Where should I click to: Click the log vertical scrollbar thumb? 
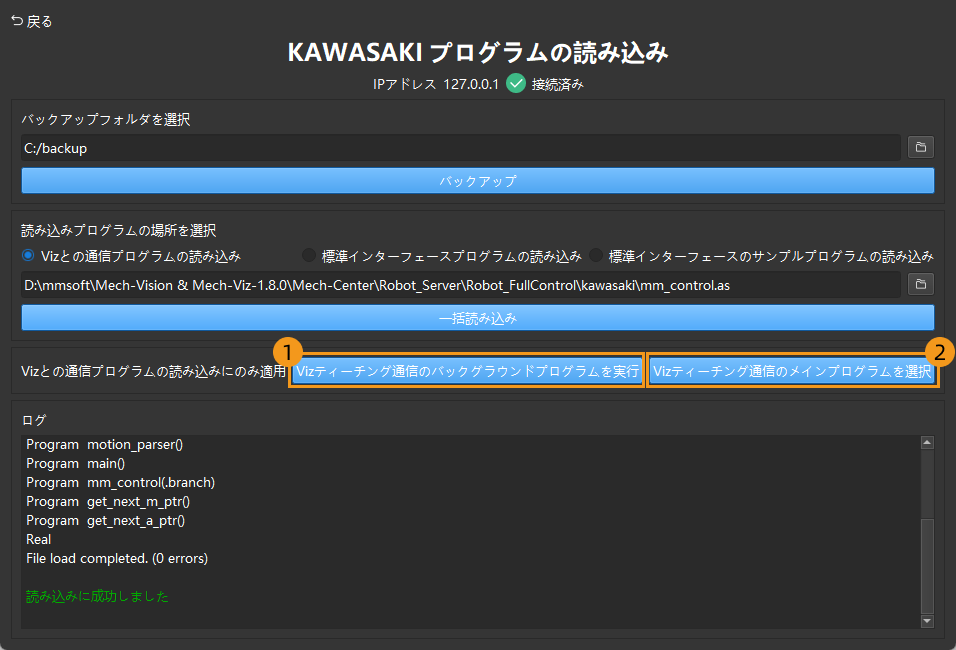coord(927,566)
